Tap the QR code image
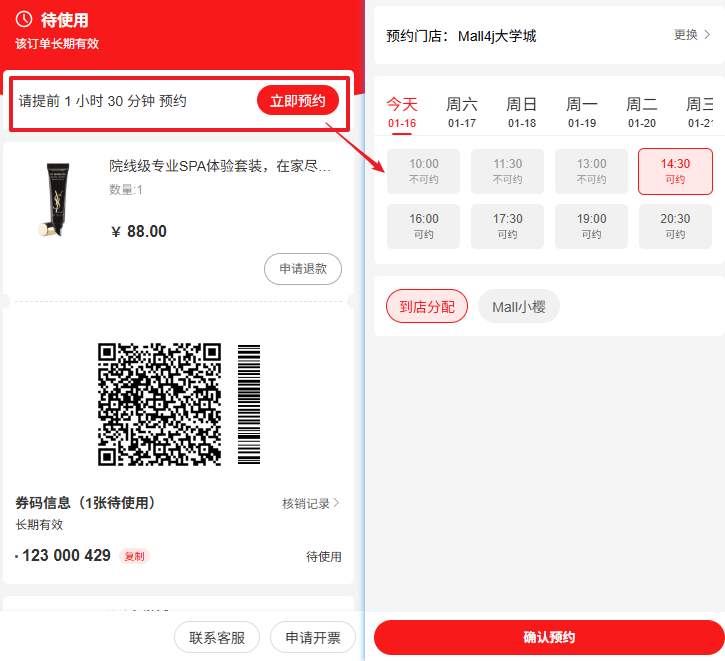The height and width of the screenshot is (661, 725). (x=160, y=404)
